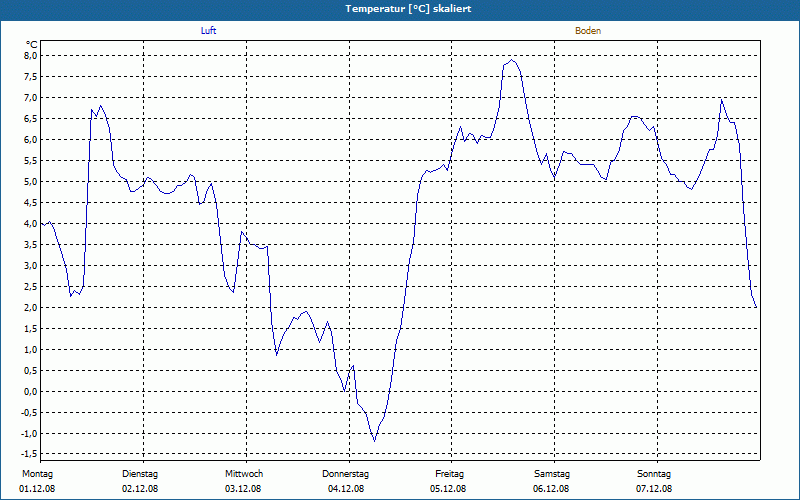Click the "6,0" y-axis value

point(31,139)
